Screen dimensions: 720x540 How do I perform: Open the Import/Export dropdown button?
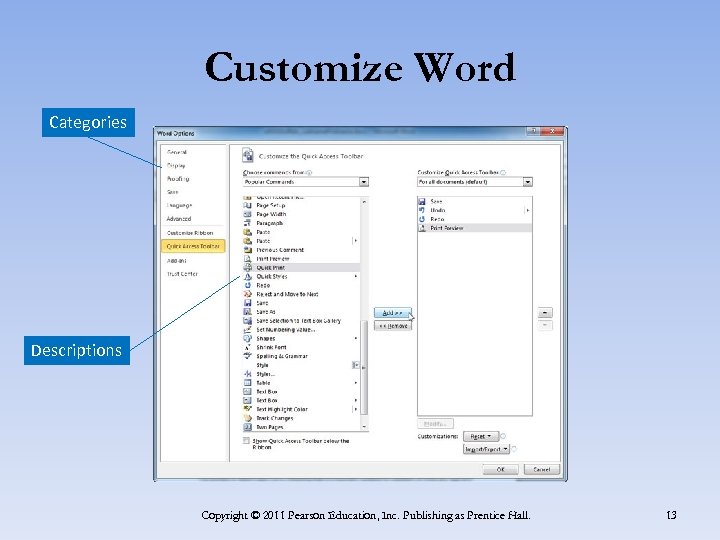click(486, 449)
